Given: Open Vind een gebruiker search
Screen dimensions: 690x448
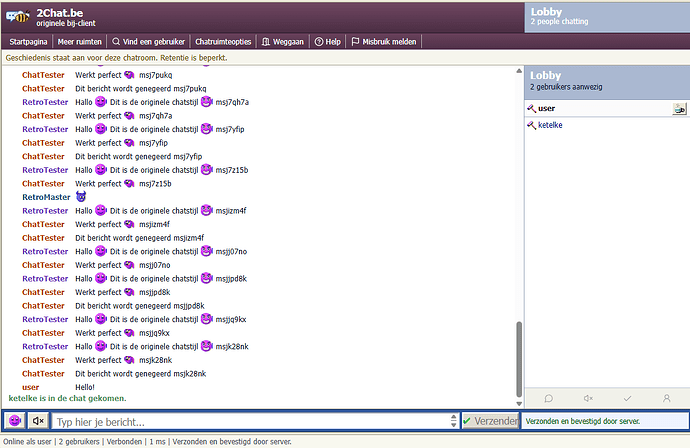Looking at the screenshot, I should coord(149,42).
